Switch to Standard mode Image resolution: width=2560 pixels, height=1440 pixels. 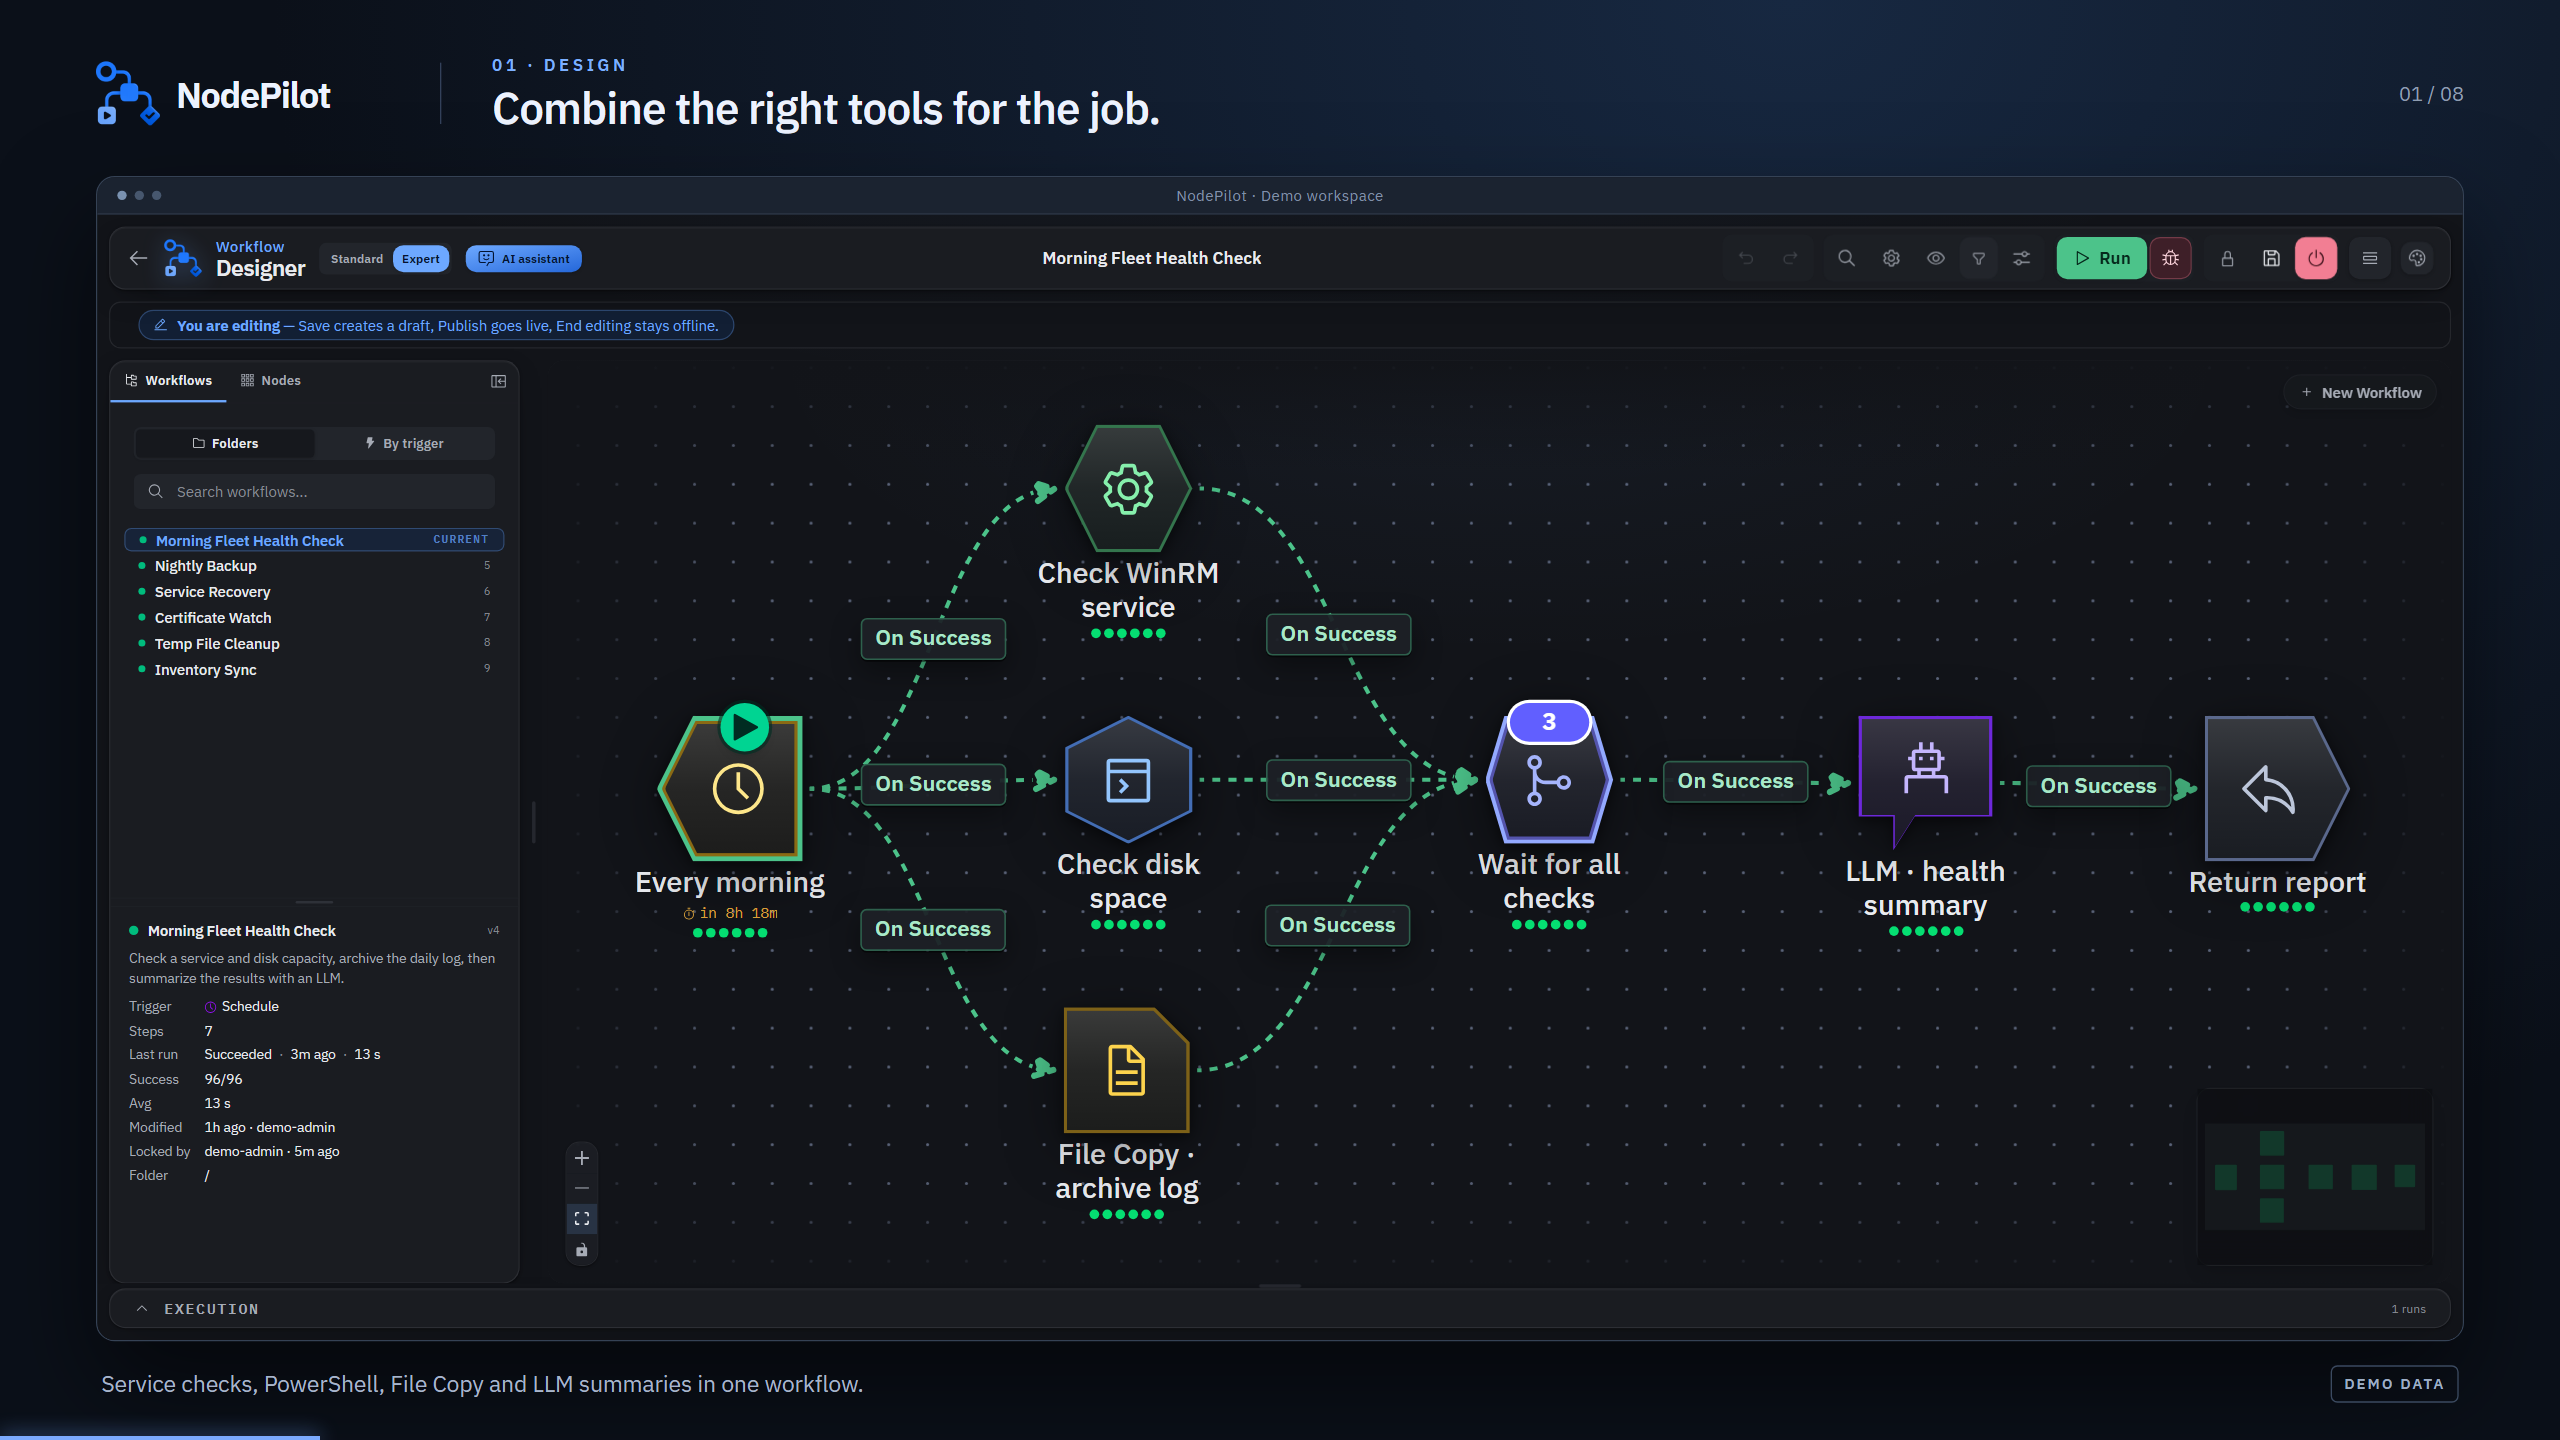pyautogui.click(x=357, y=259)
